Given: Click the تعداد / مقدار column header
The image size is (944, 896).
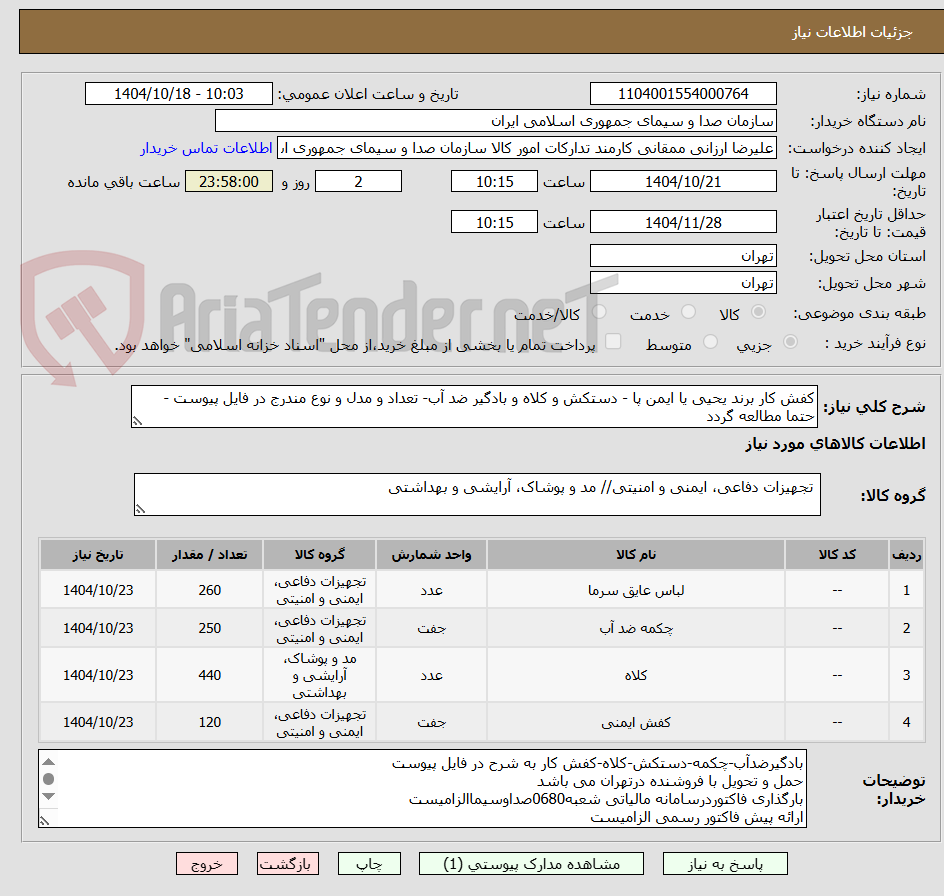Looking at the screenshot, I should 210,555.
